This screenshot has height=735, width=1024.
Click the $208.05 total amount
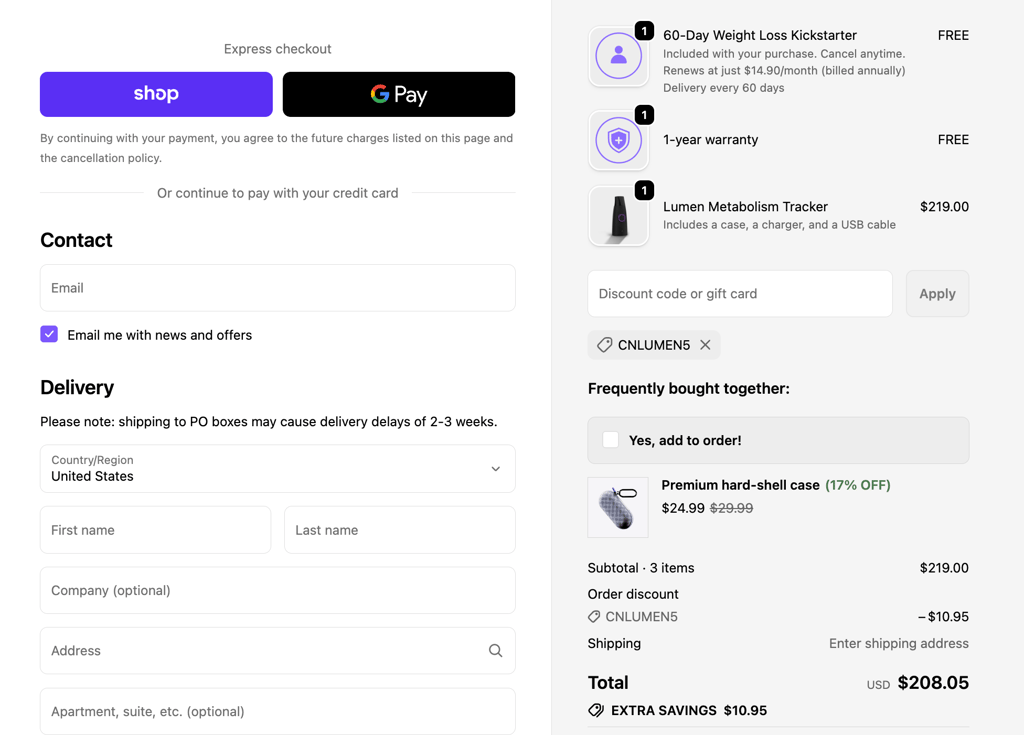coord(933,683)
